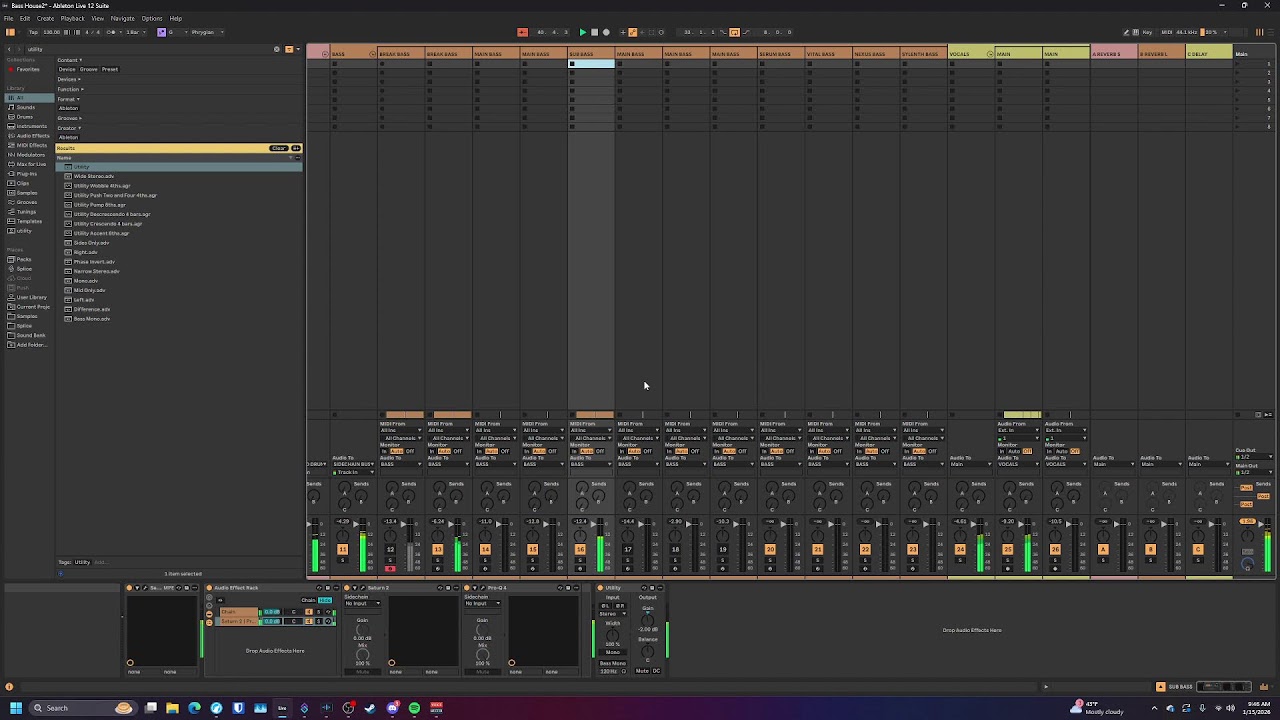The height and width of the screenshot is (720, 1280).
Task: Open the Options menu
Action: pyautogui.click(x=152, y=18)
